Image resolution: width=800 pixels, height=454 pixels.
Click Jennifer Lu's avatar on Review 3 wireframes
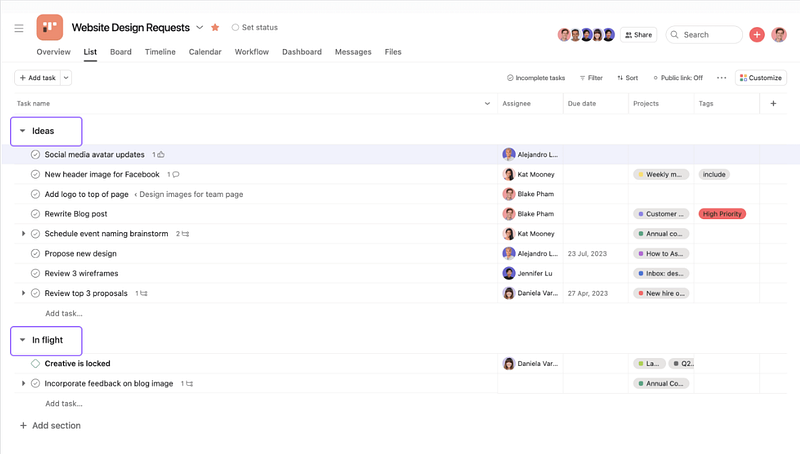click(x=509, y=273)
